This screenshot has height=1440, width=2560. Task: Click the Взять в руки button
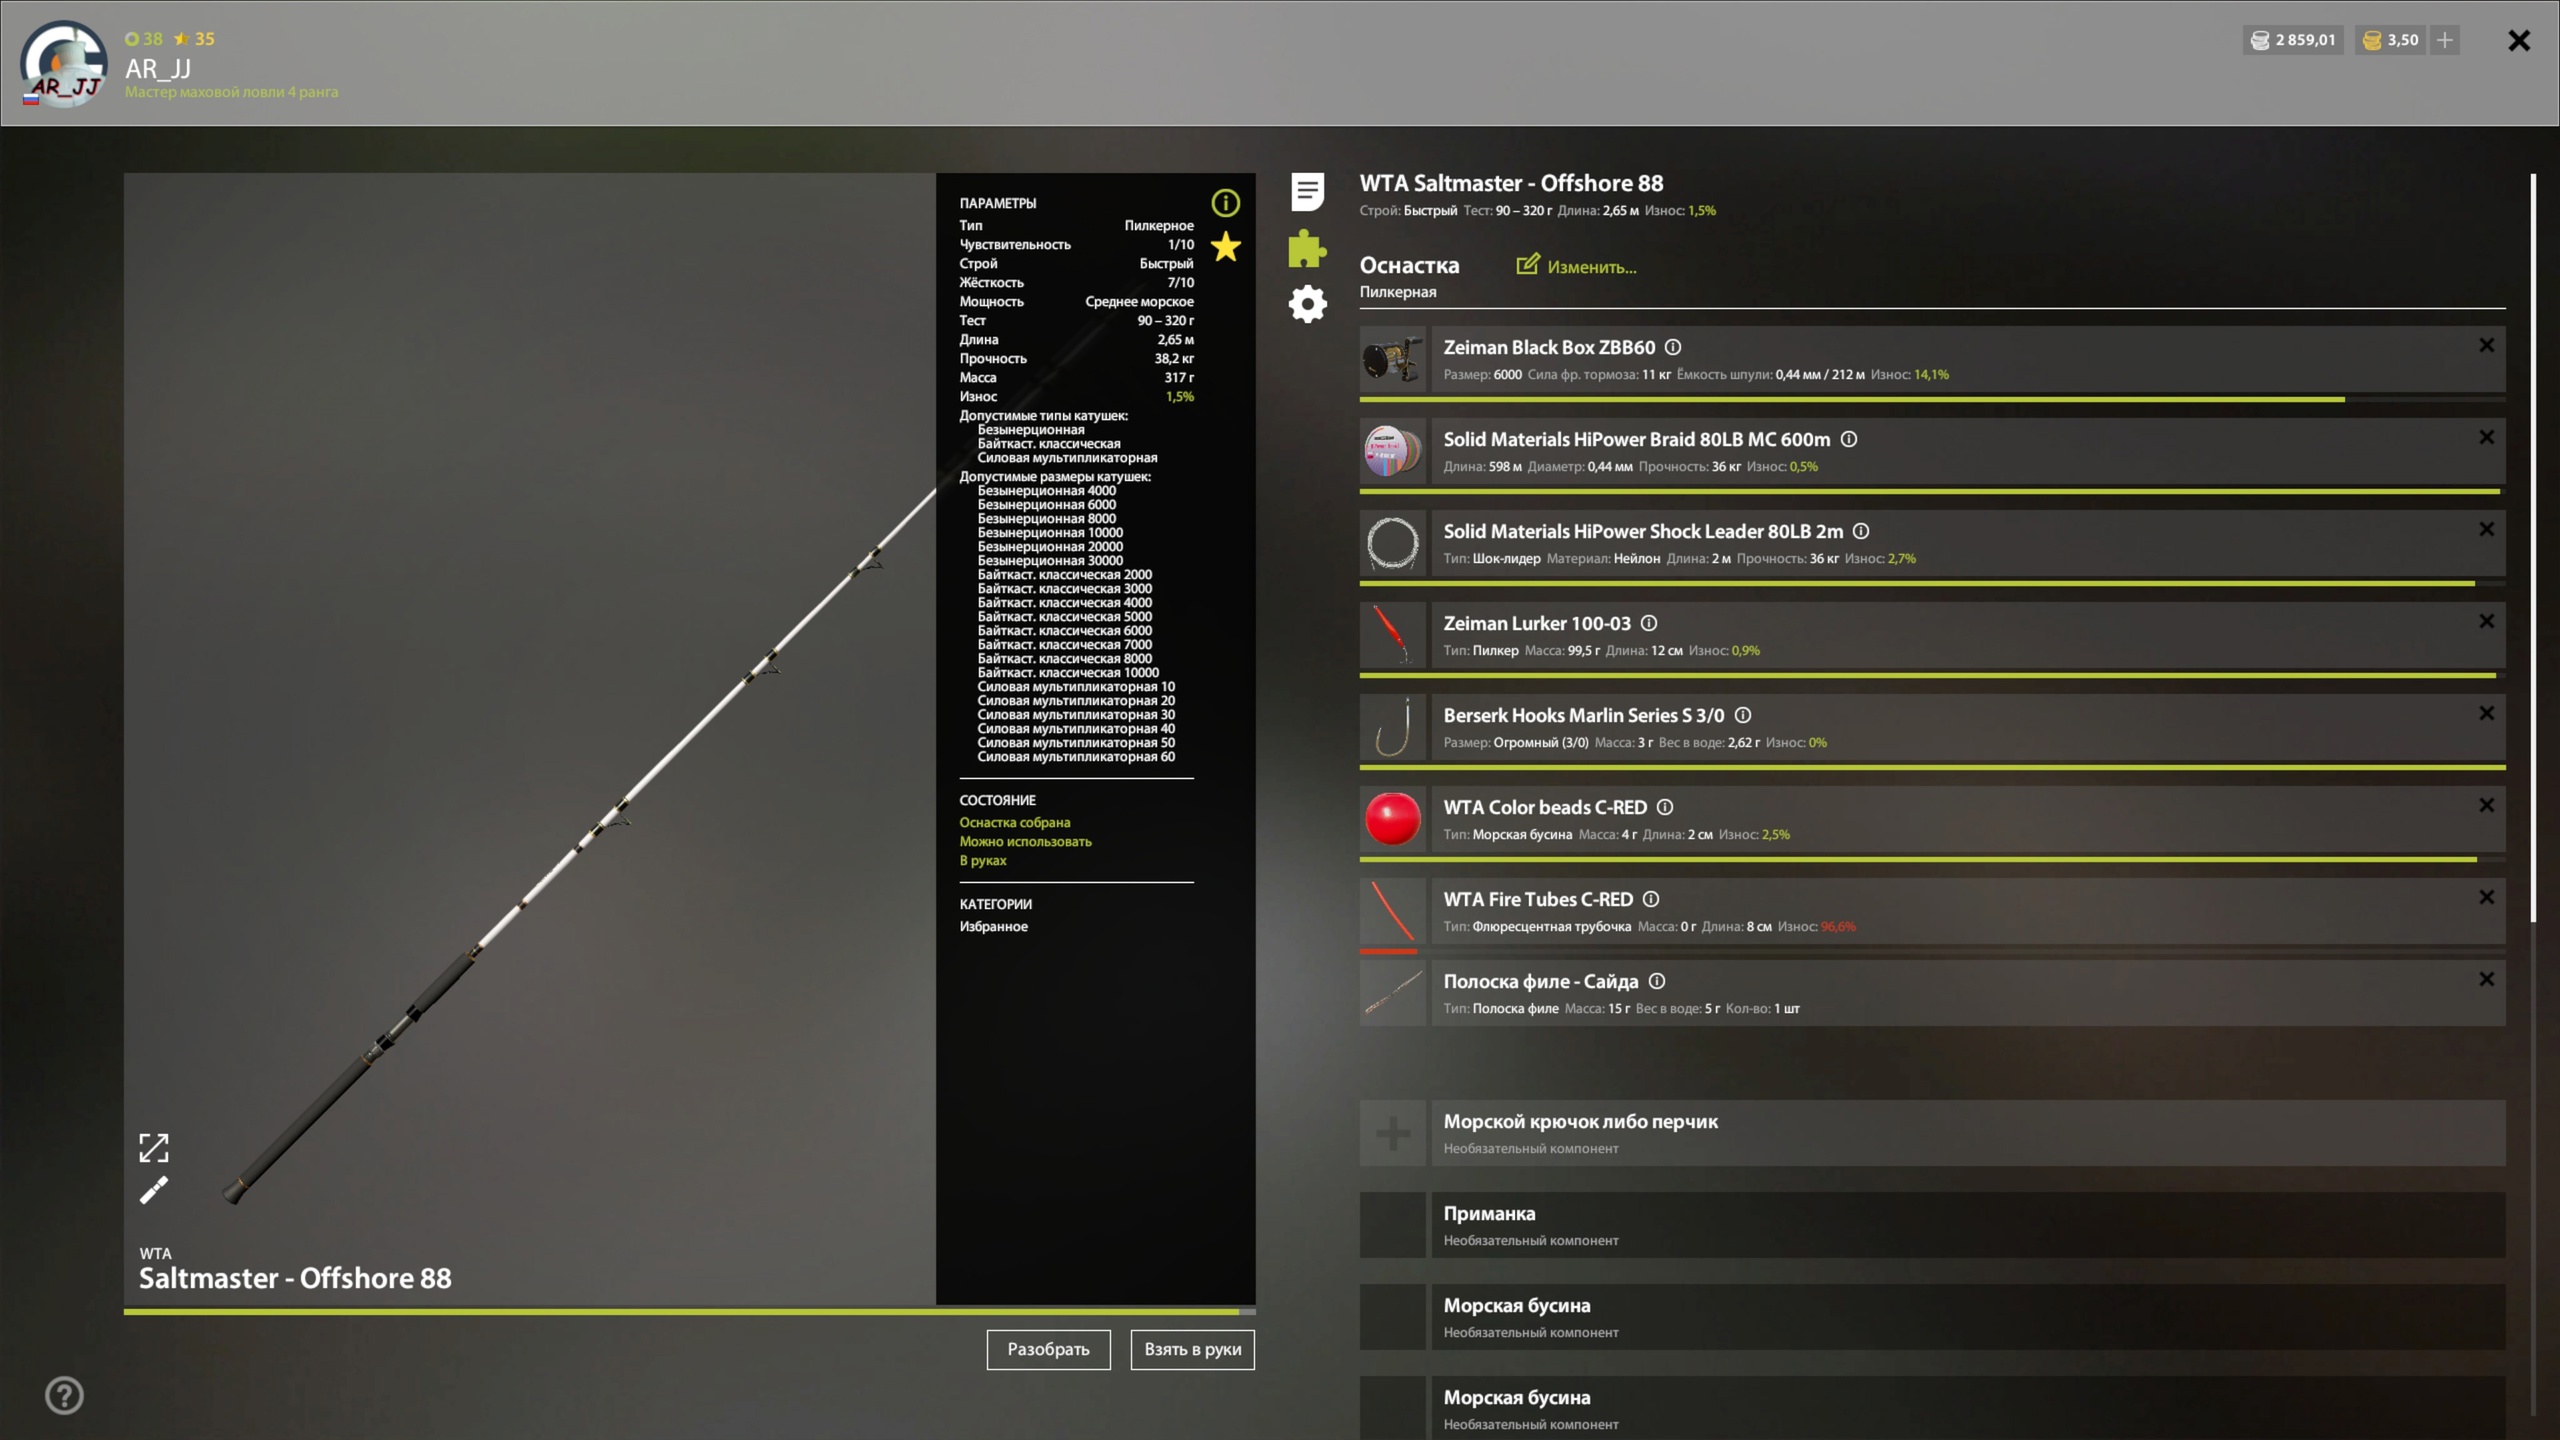pyautogui.click(x=1192, y=1349)
